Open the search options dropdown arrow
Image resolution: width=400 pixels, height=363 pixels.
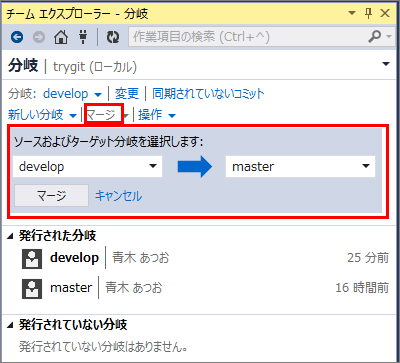point(389,37)
